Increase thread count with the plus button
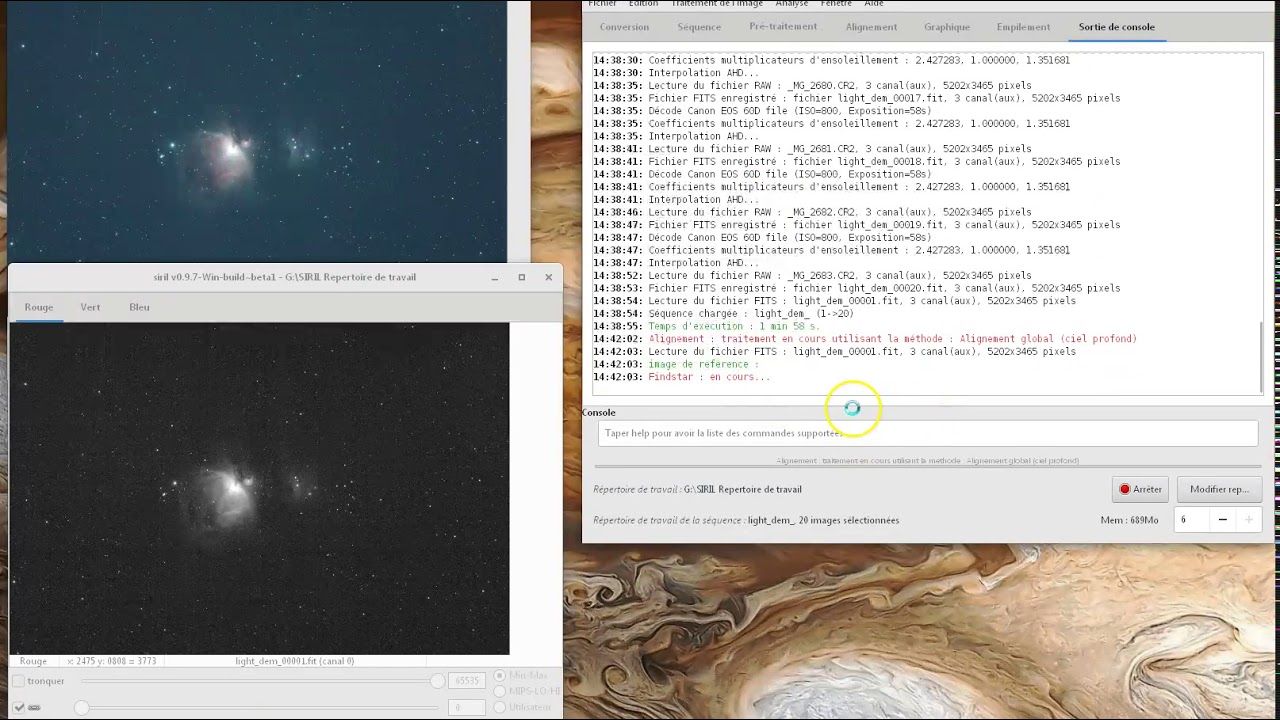 1248,520
